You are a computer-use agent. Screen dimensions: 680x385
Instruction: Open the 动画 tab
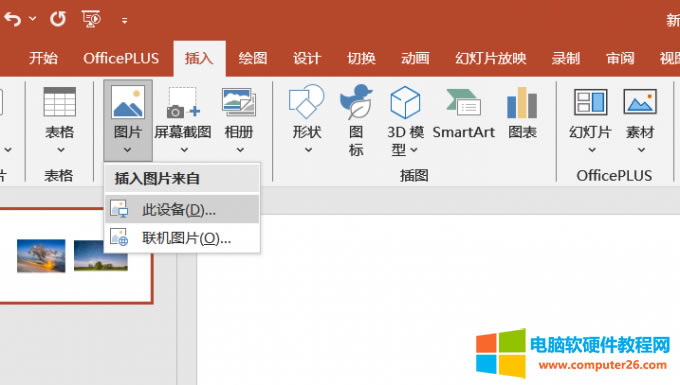click(415, 58)
